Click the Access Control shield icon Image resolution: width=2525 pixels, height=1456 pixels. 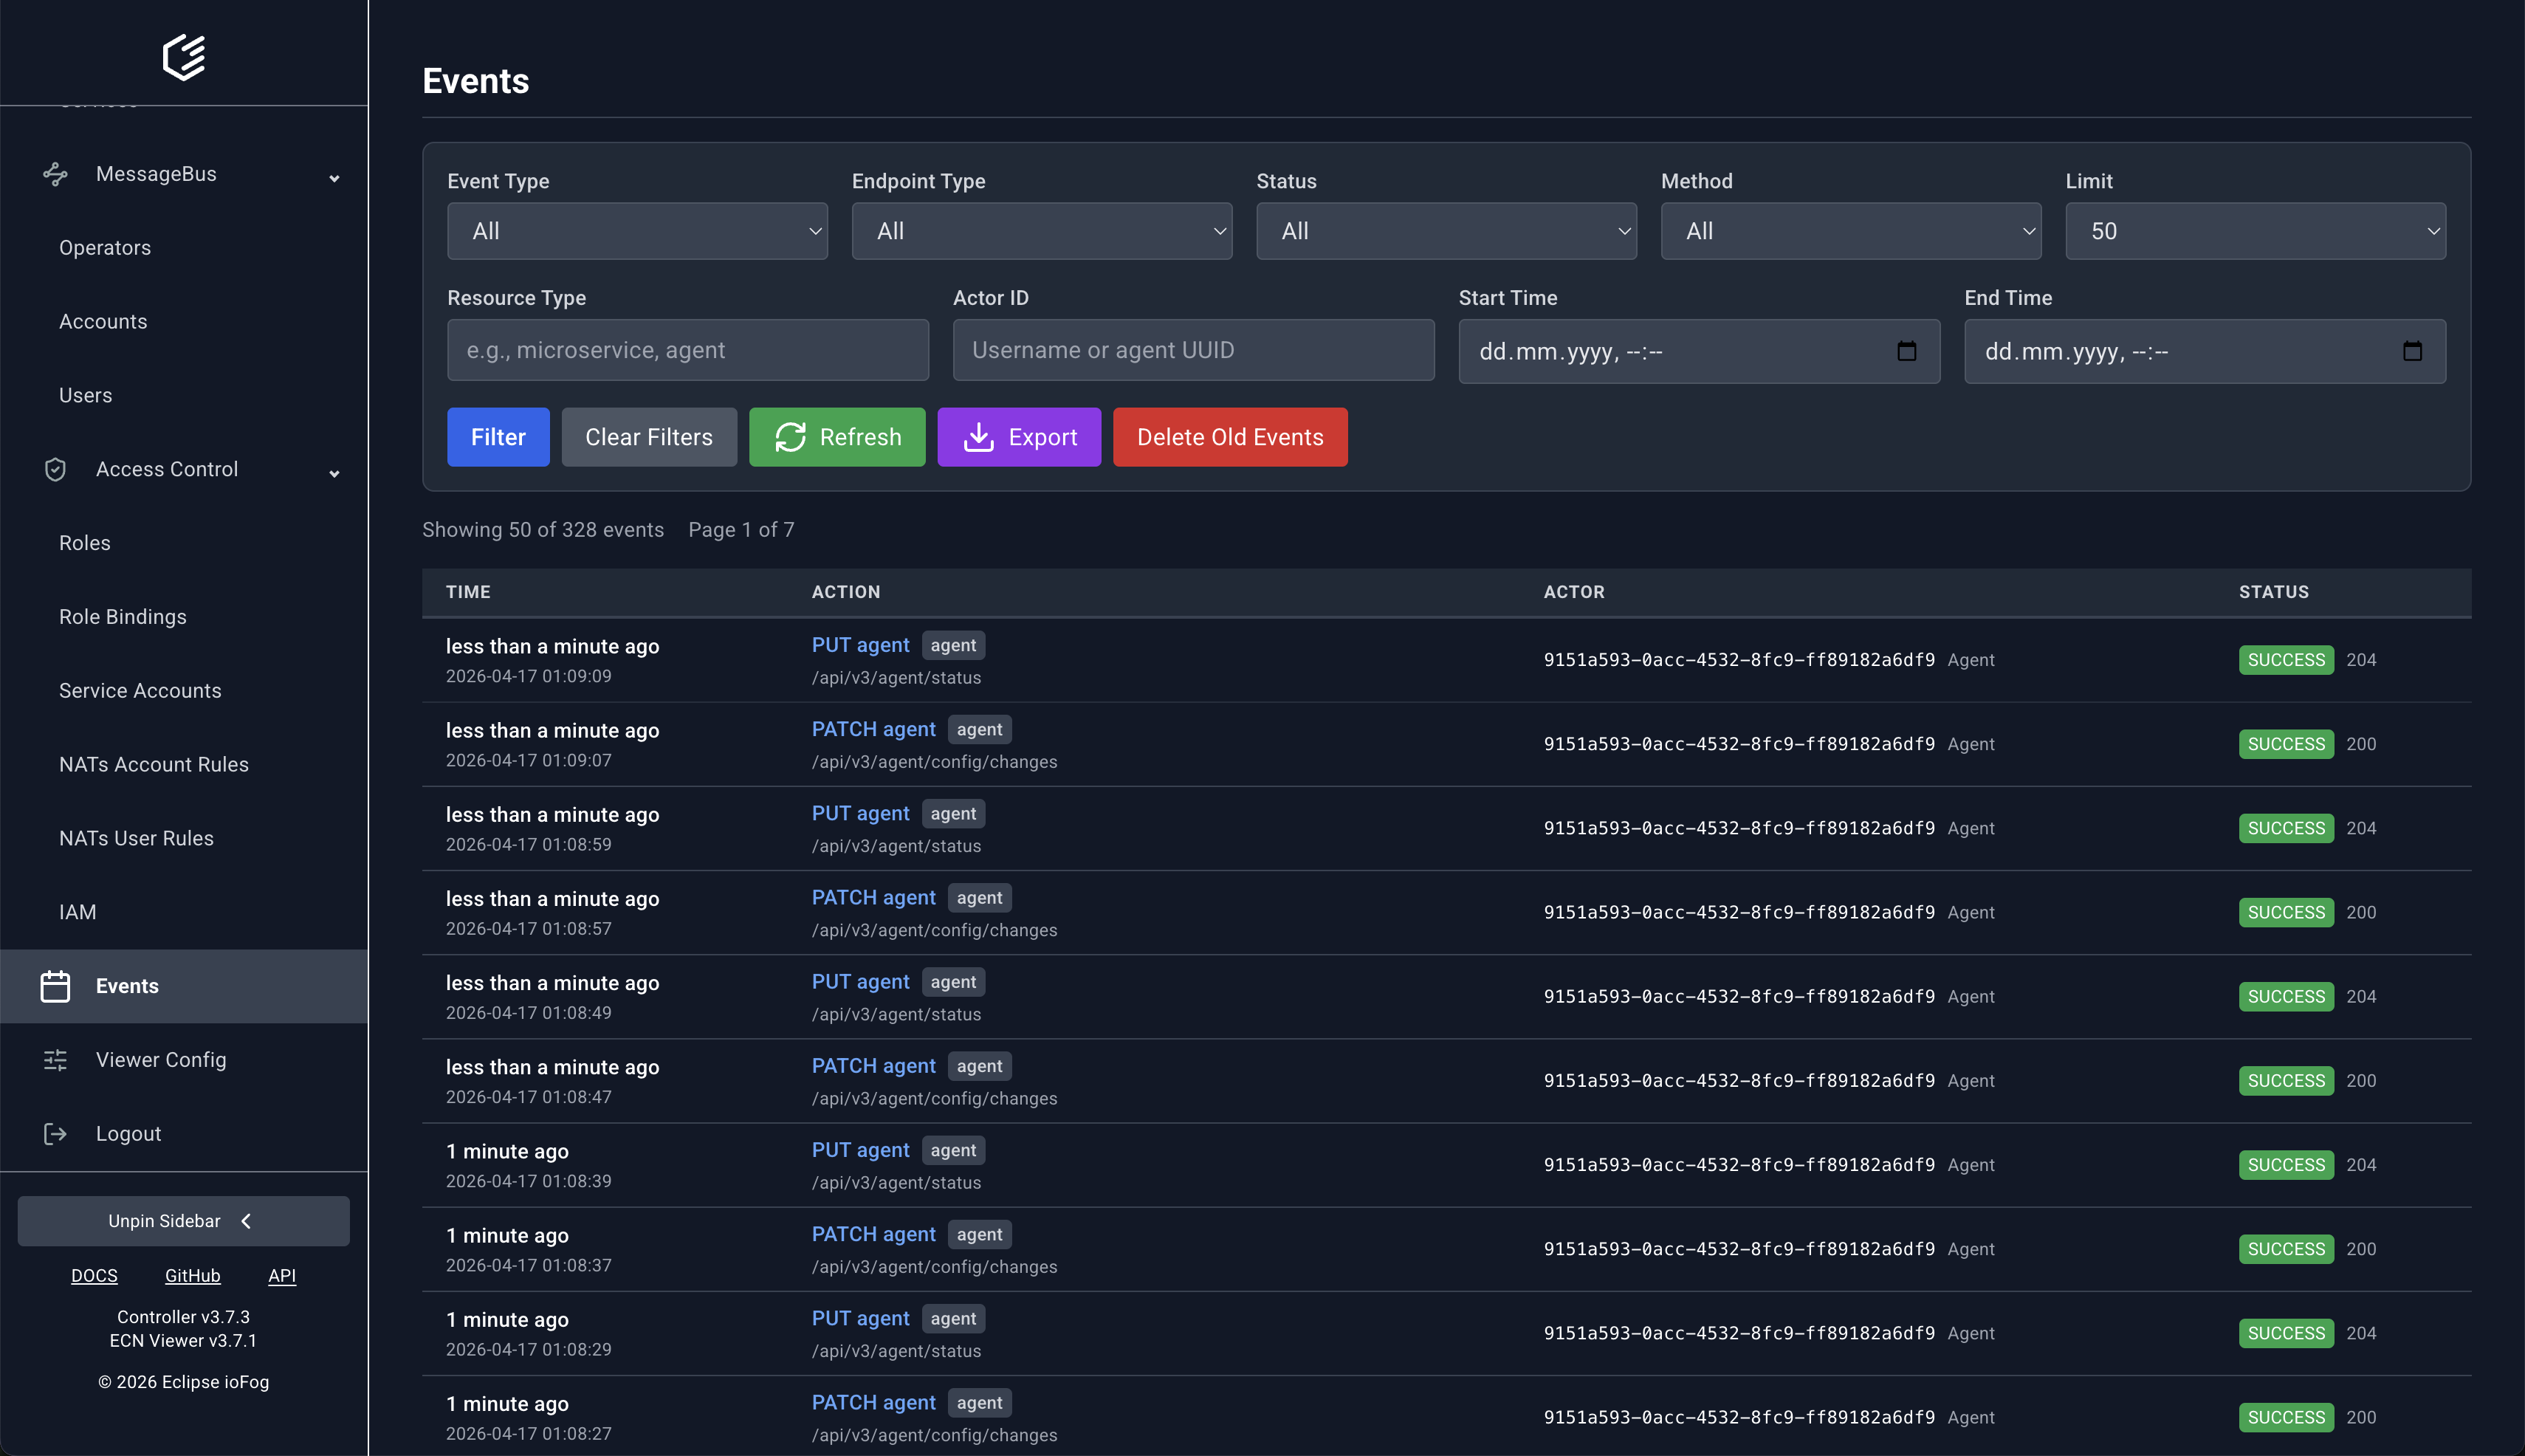(55, 469)
